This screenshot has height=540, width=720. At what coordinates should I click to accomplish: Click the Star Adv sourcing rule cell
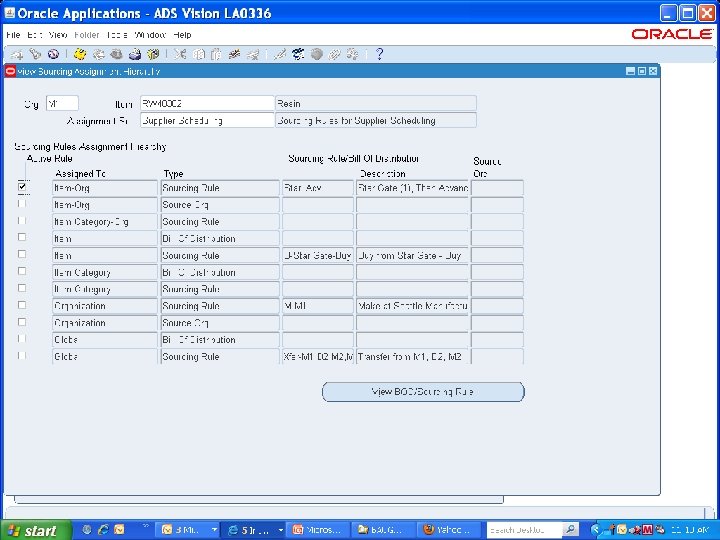pos(317,188)
